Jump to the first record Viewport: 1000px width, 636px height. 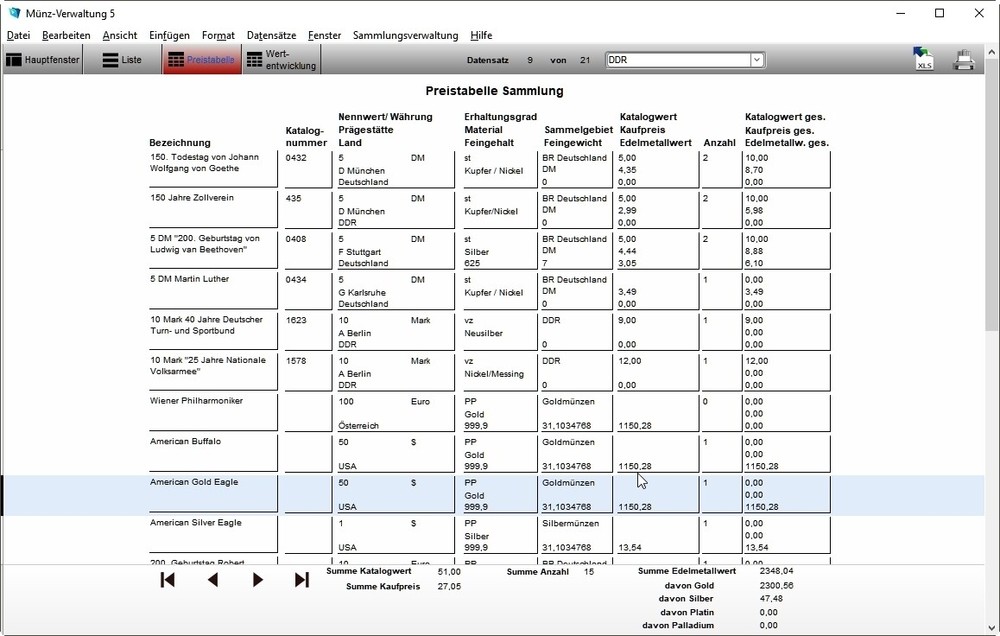point(167,579)
